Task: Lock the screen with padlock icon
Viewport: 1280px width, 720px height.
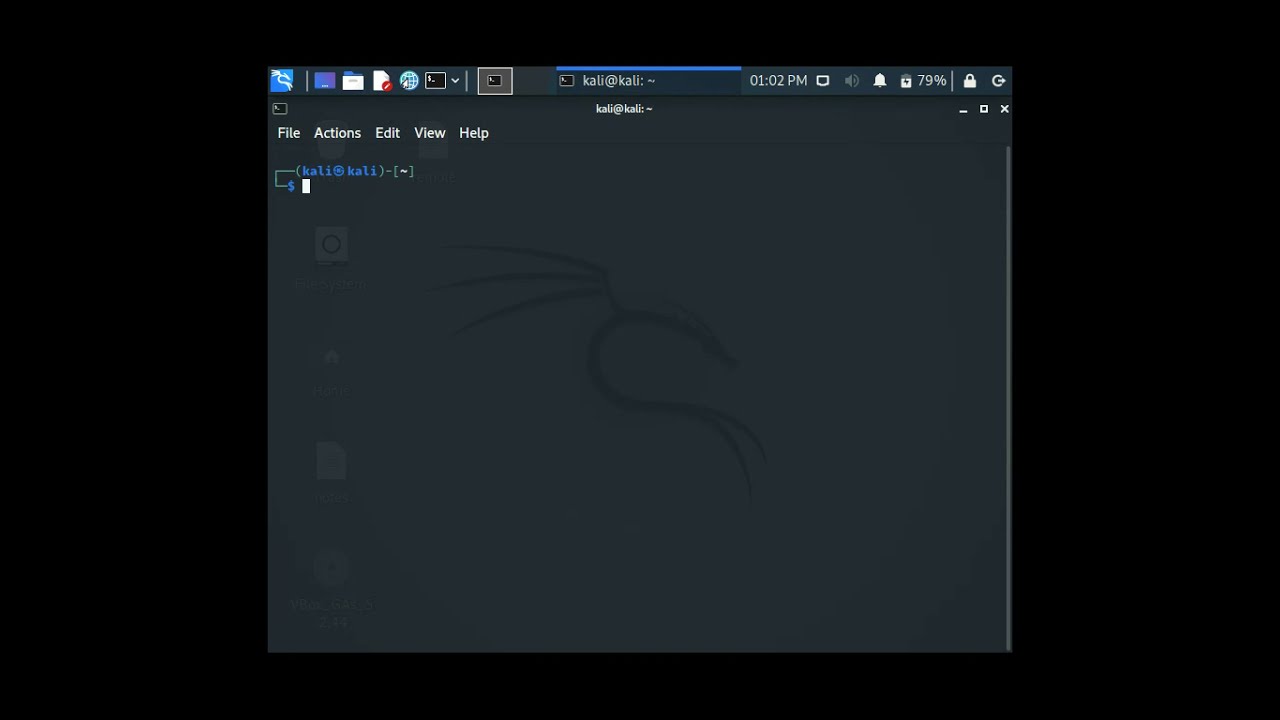Action: tap(970, 81)
